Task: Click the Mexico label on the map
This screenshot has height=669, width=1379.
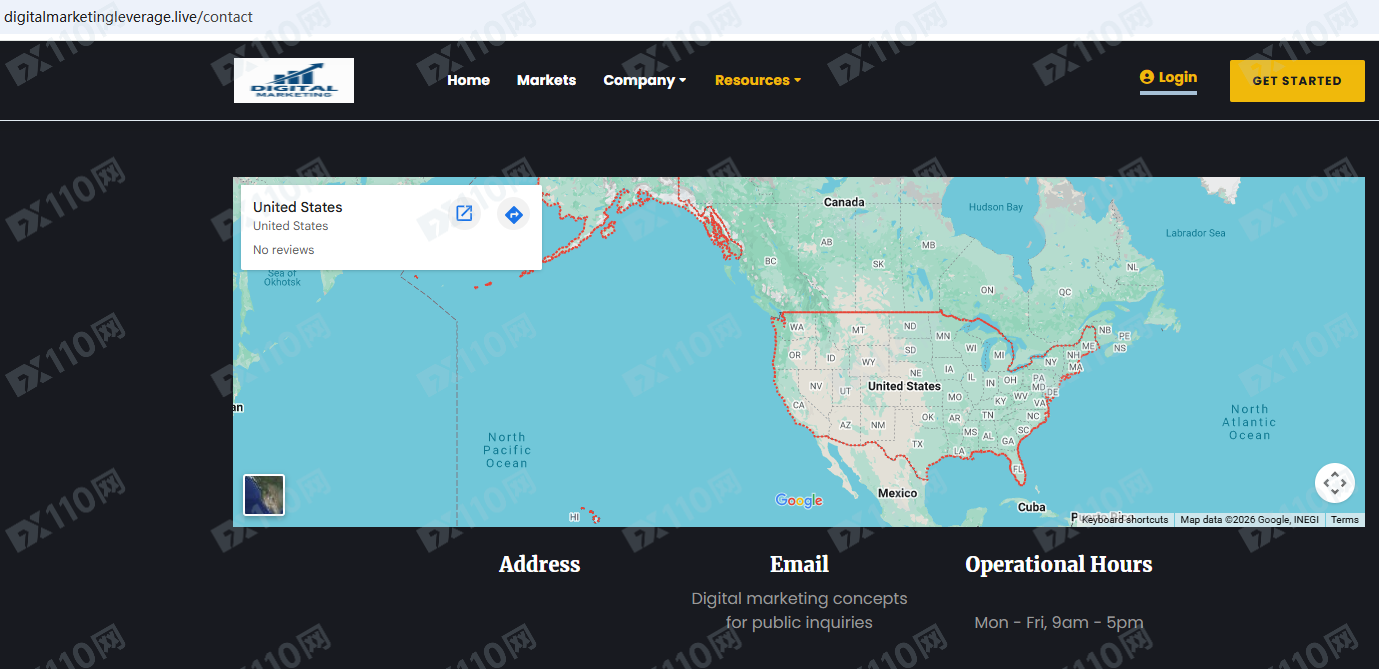Action: [x=897, y=493]
